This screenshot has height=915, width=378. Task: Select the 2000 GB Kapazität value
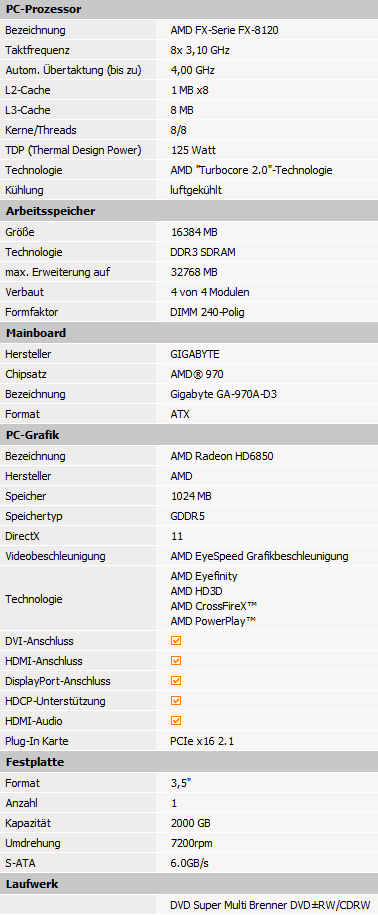pyautogui.click(x=191, y=823)
